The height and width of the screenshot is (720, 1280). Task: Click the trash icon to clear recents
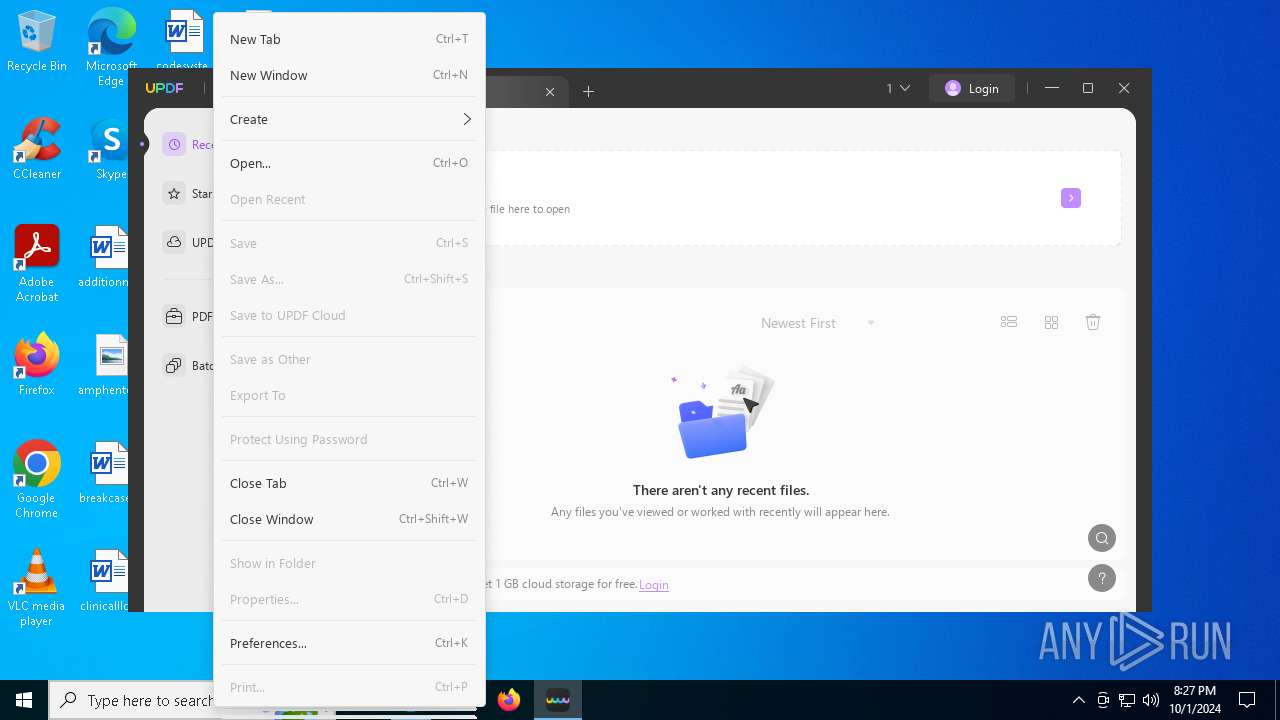(x=1093, y=322)
